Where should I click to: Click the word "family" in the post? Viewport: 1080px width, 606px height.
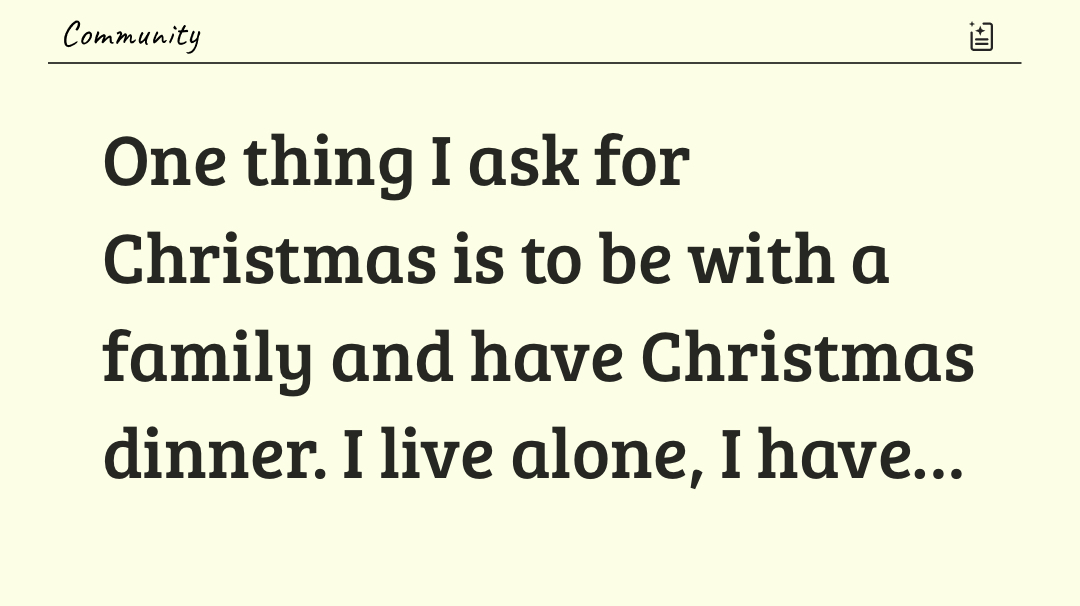(x=208, y=356)
